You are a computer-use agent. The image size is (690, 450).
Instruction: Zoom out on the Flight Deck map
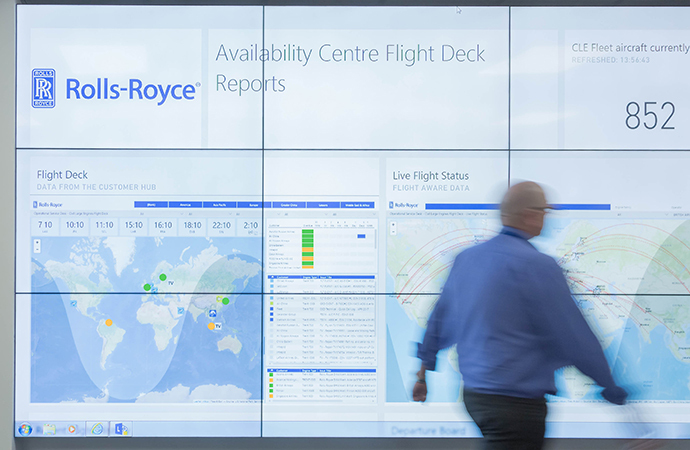click(37, 249)
